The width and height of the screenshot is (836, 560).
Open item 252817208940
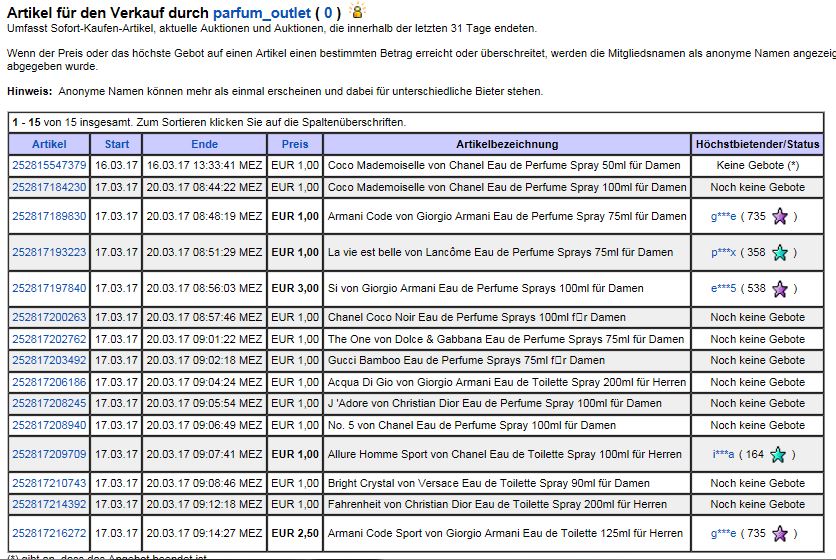[49, 426]
